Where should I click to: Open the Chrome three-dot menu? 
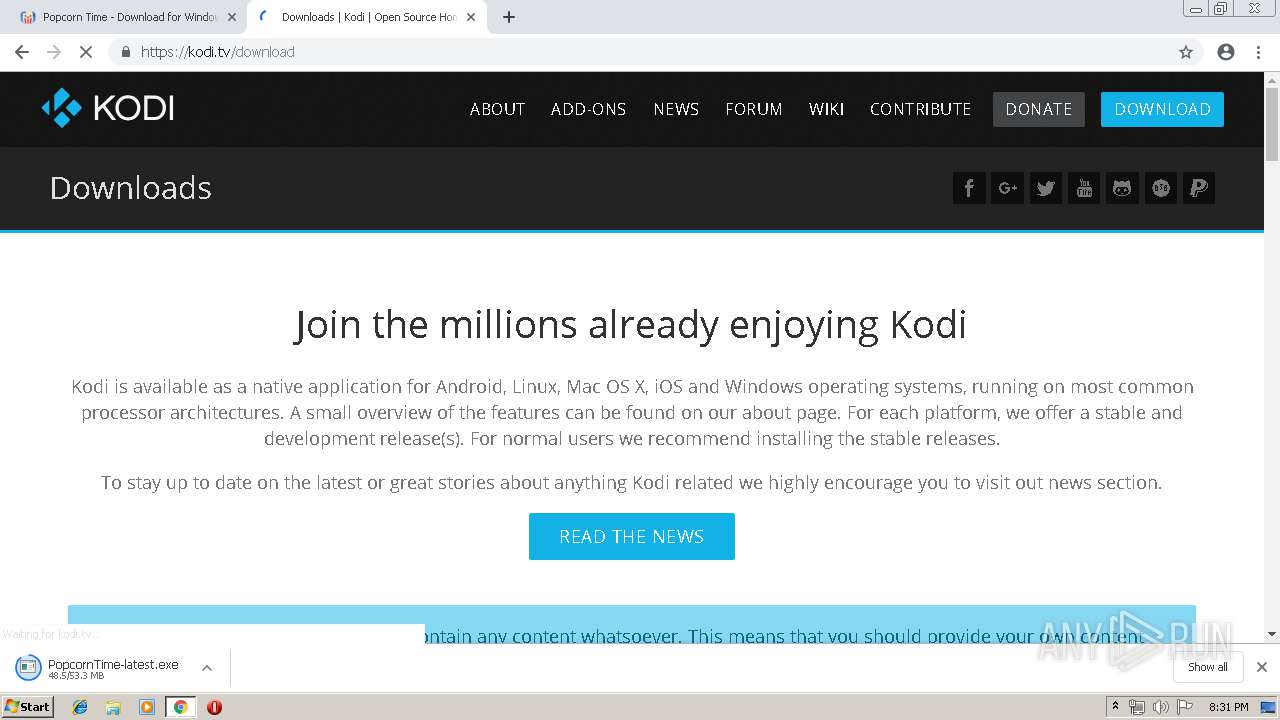tap(1258, 52)
